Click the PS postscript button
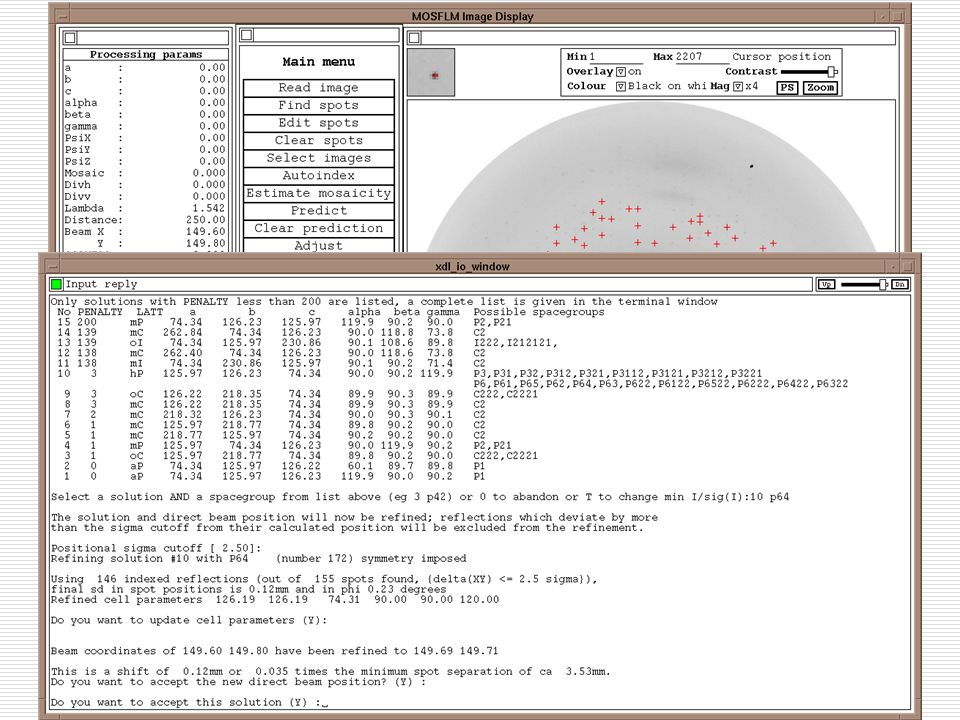 click(787, 88)
